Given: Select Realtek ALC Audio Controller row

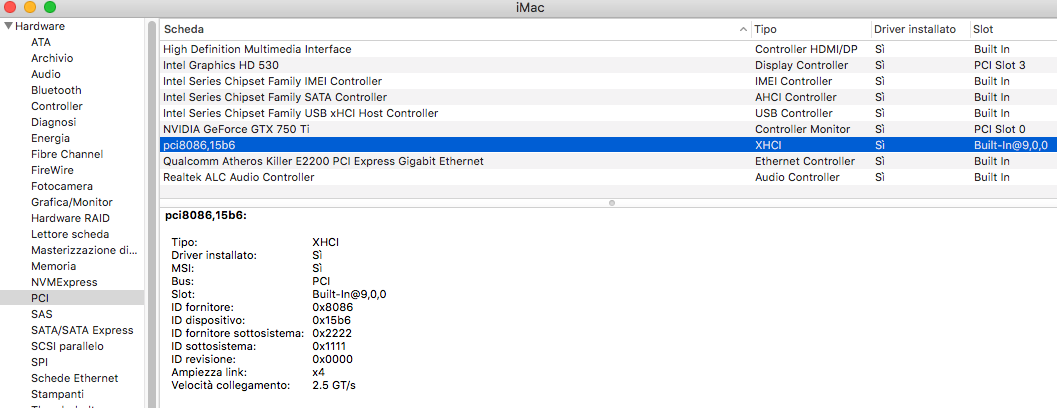Looking at the screenshot, I should pyautogui.click(x=608, y=177).
